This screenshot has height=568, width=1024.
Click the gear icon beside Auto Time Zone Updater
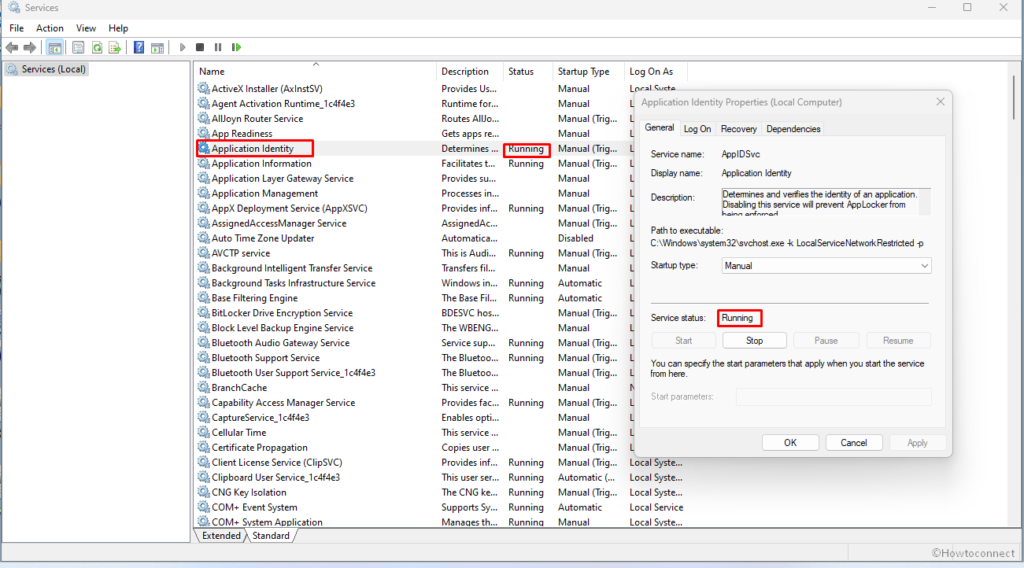point(204,238)
